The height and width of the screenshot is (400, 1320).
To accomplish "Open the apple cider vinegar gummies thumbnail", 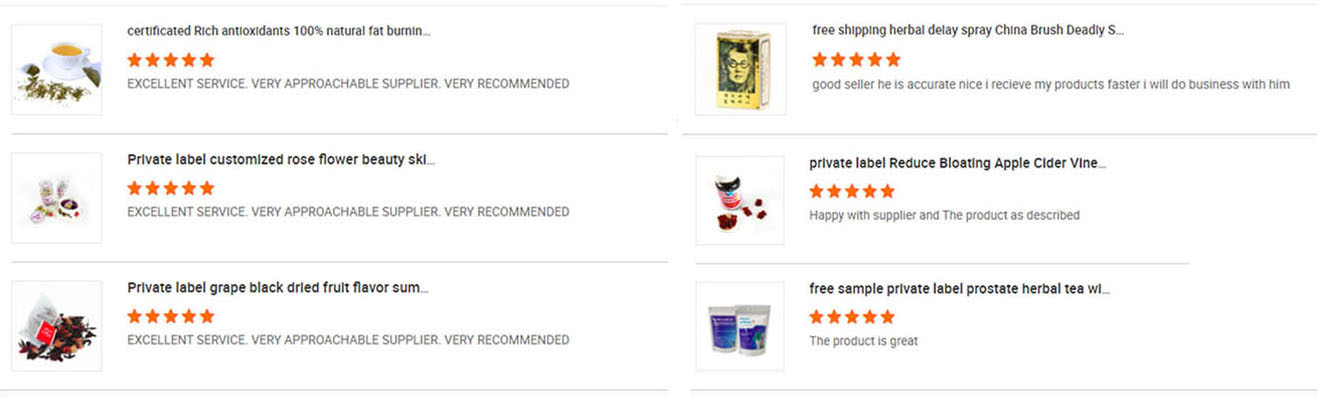I will [740, 200].
